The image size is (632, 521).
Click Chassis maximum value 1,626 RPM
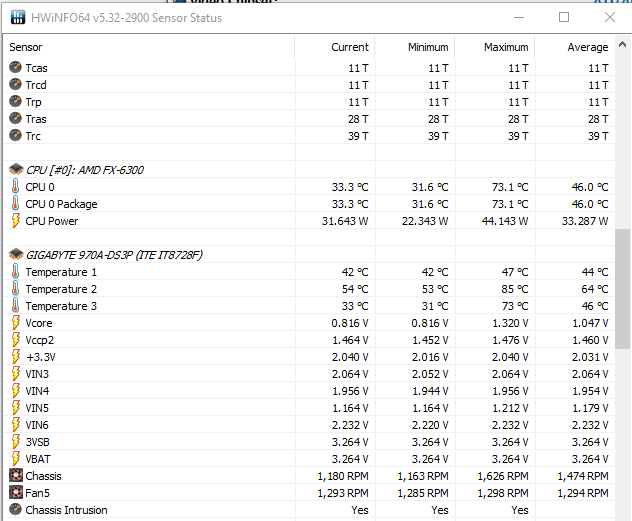tap(503, 476)
